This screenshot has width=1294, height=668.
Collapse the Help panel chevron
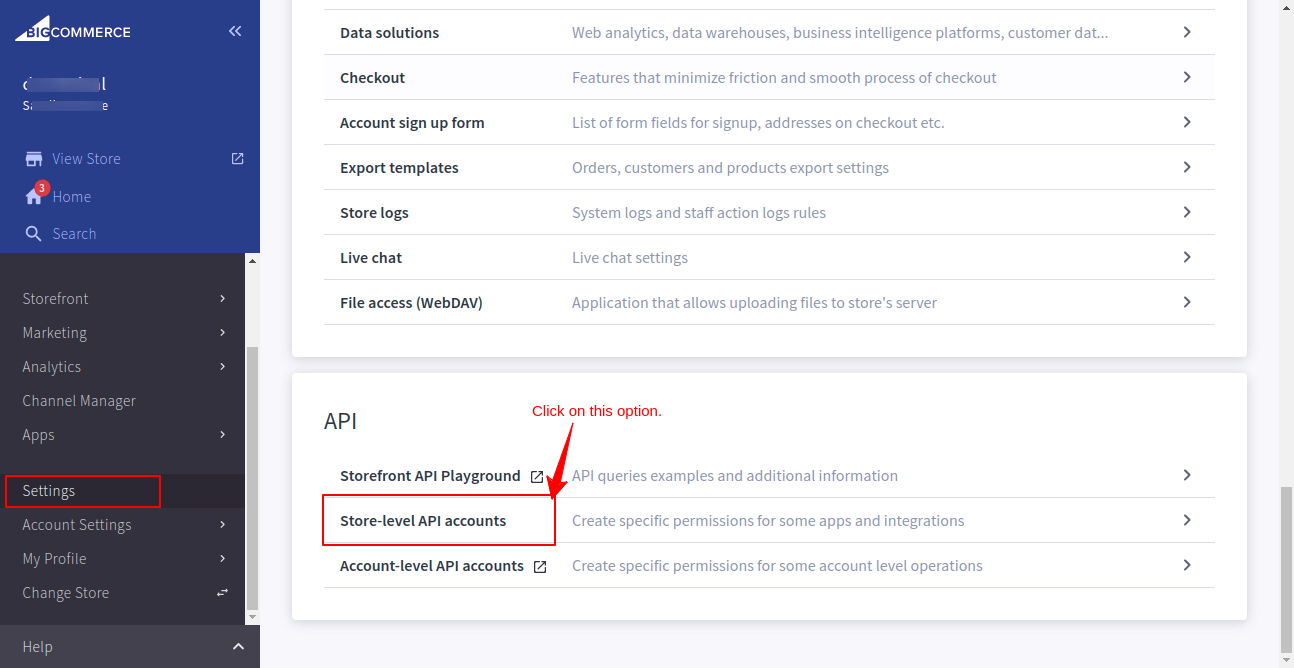point(238,647)
